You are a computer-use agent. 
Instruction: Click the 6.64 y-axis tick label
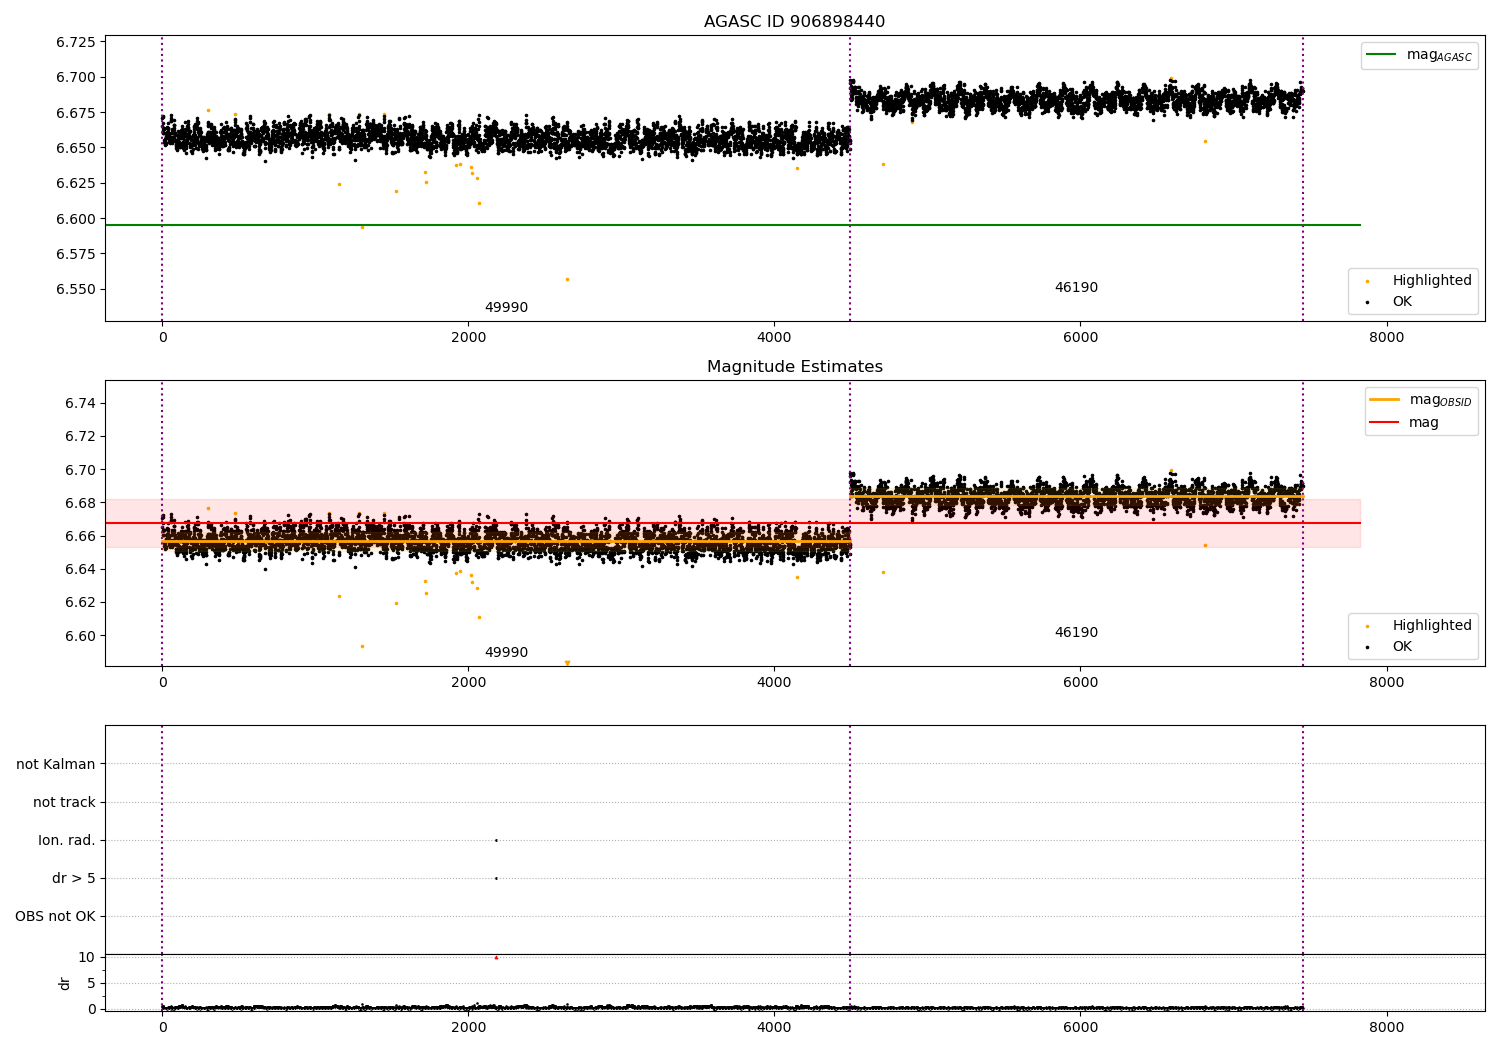tap(80, 569)
